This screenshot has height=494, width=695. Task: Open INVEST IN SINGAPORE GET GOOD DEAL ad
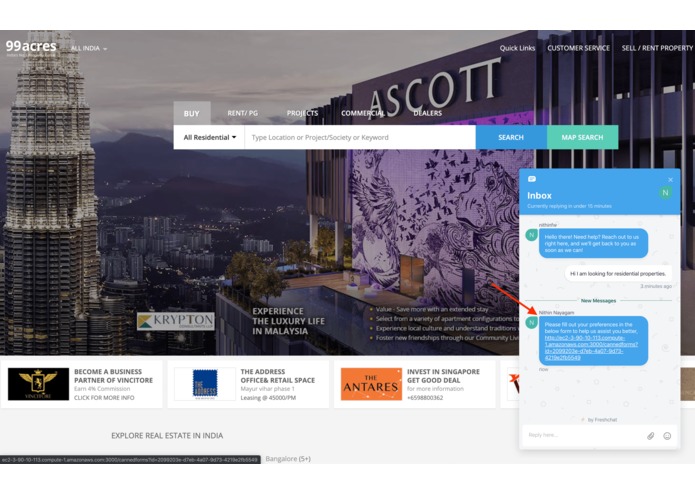[443, 376]
